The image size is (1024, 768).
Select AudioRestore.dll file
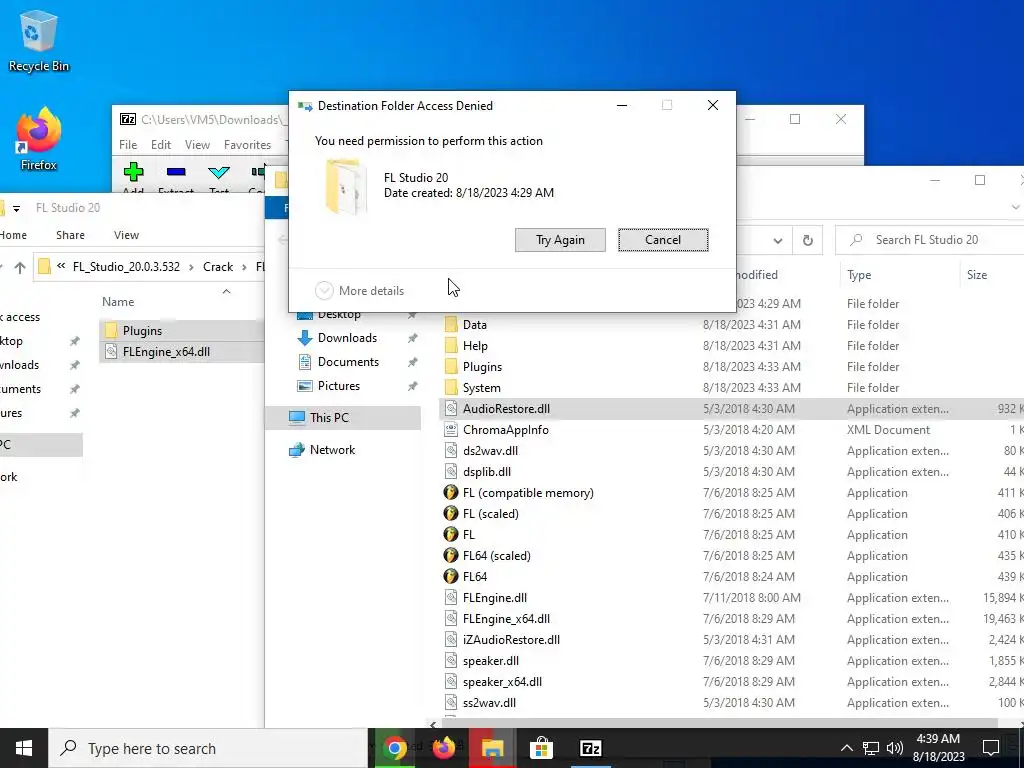click(x=506, y=409)
